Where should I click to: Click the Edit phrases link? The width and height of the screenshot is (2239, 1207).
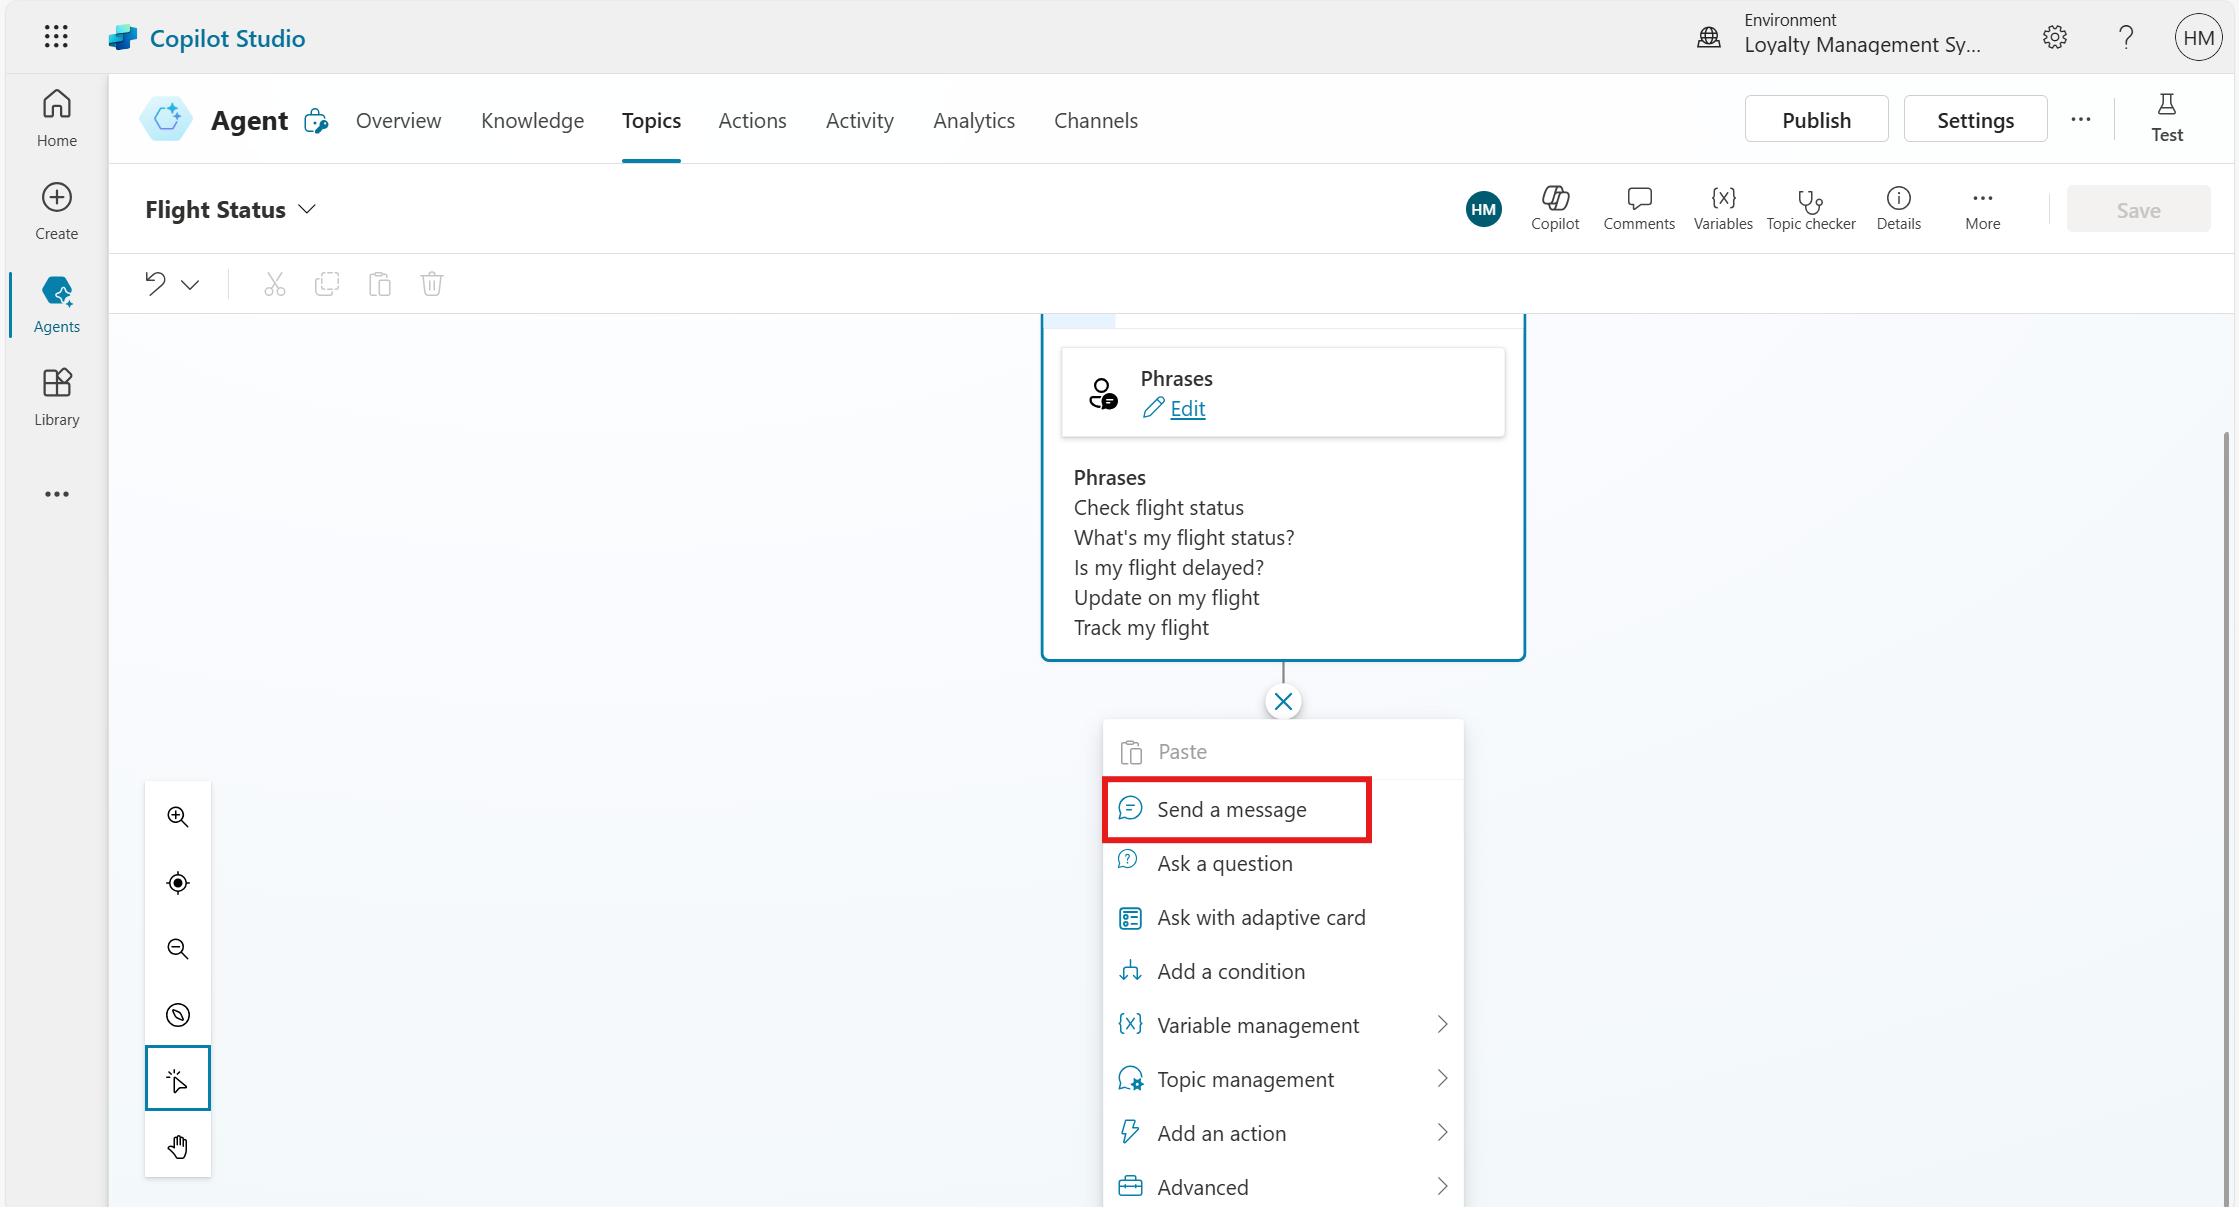1187,409
